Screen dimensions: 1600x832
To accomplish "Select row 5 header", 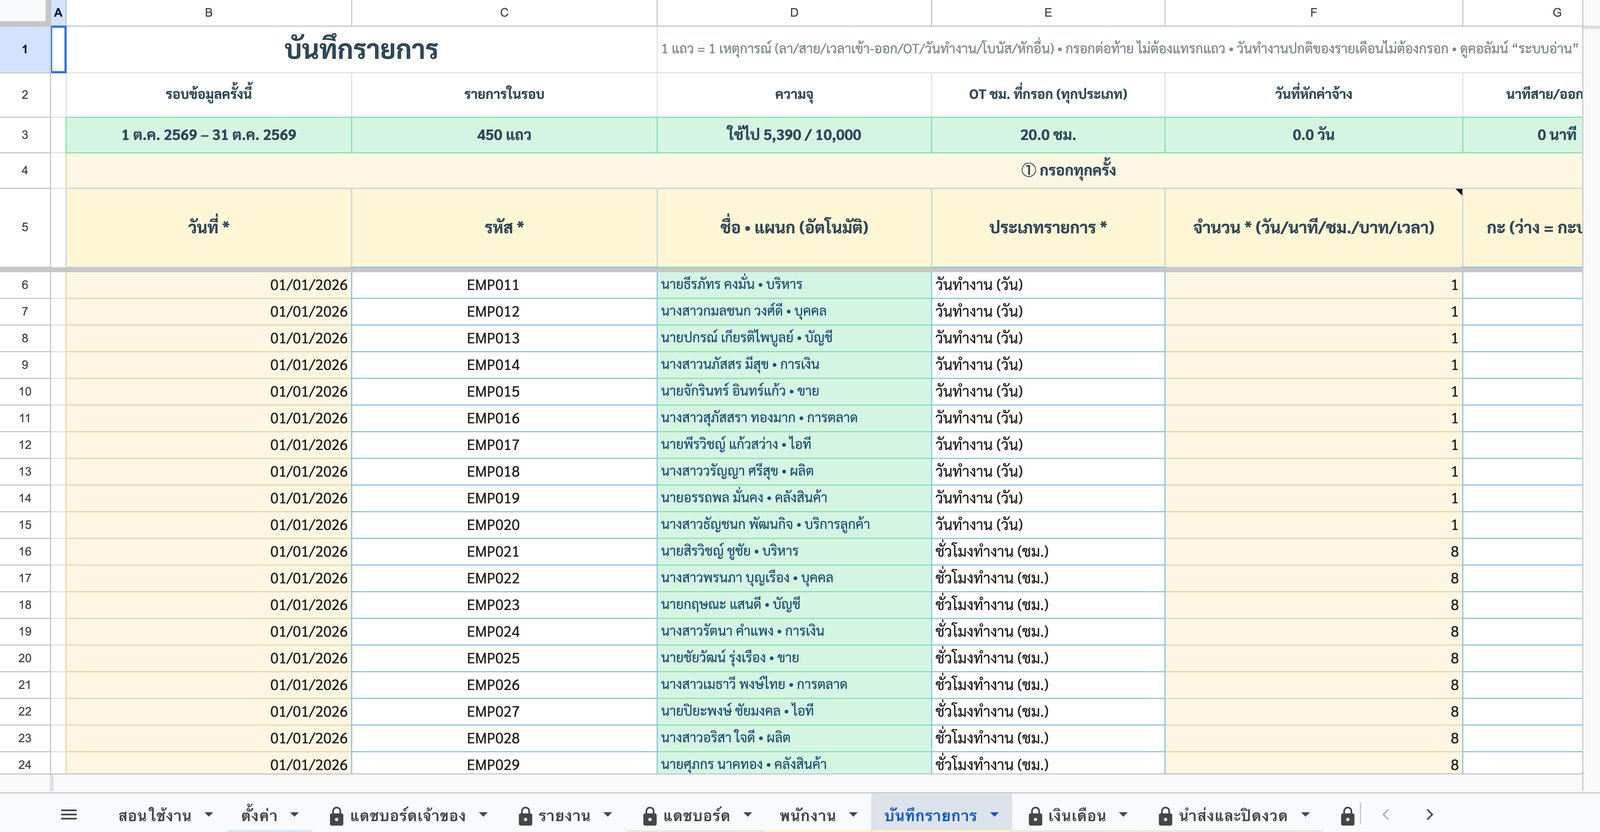I will 25,227.
